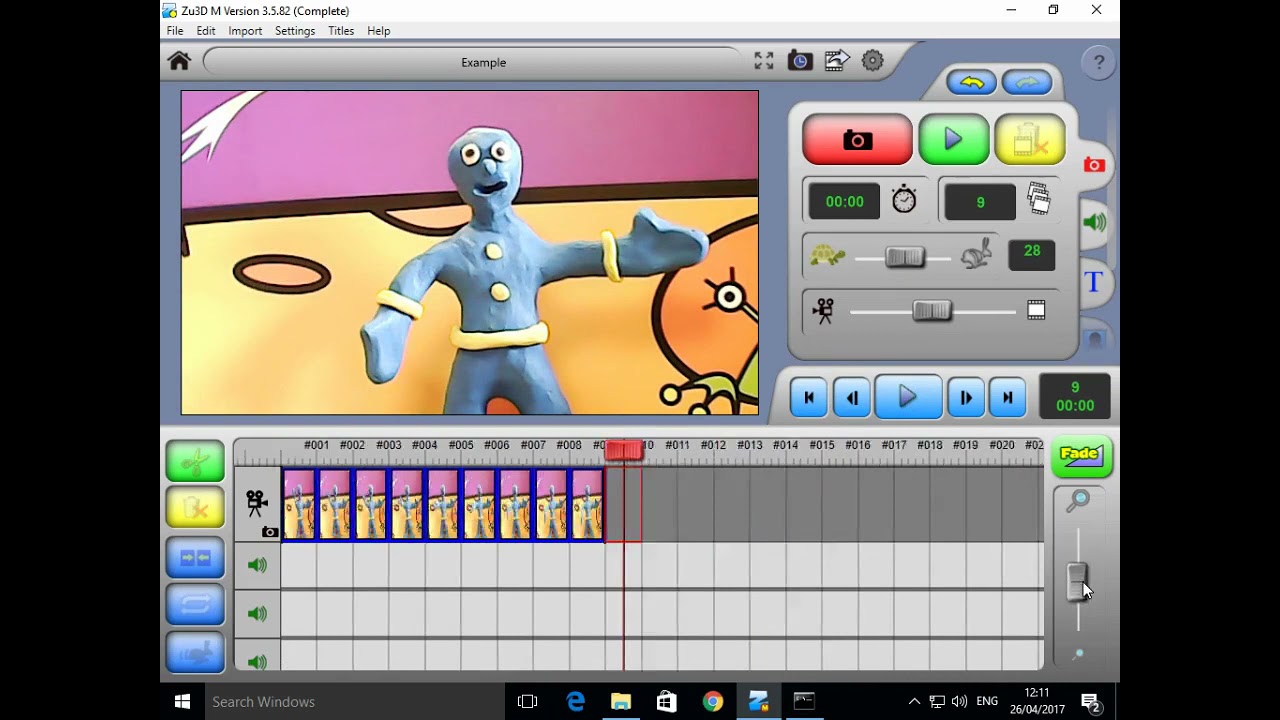Step forward one frame
Image resolution: width=1280 pixels, height=720 pixels.
pyautogui.click(x=965, y=398)
